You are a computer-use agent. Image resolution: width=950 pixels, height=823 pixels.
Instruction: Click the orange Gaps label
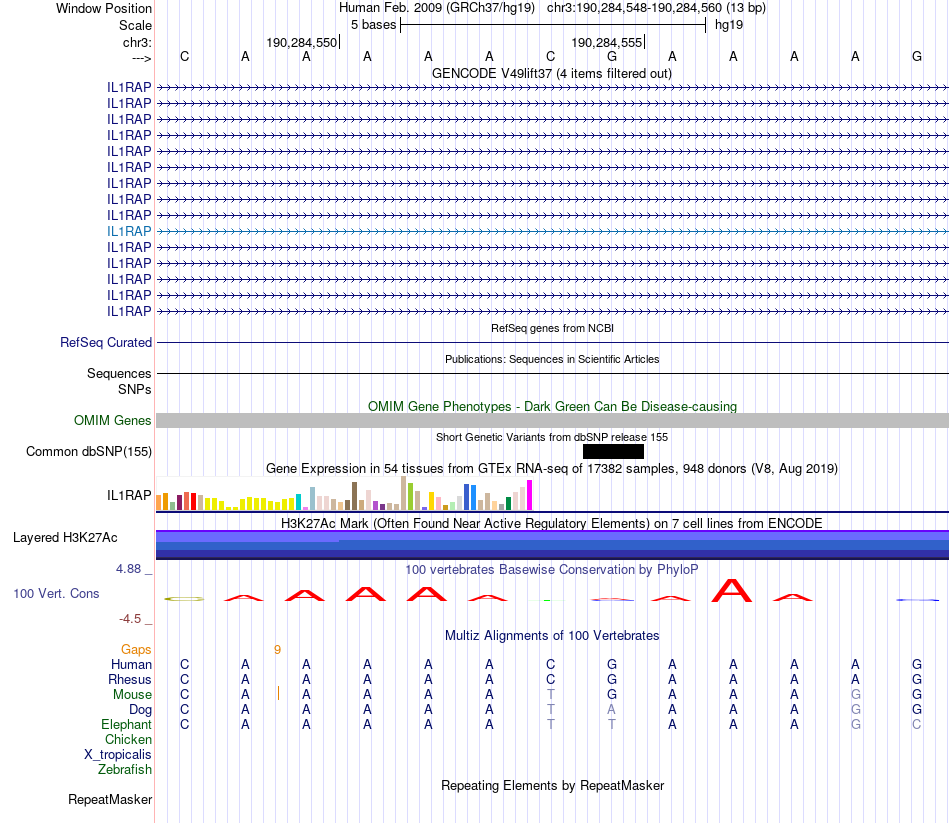[x=136, y=650]
